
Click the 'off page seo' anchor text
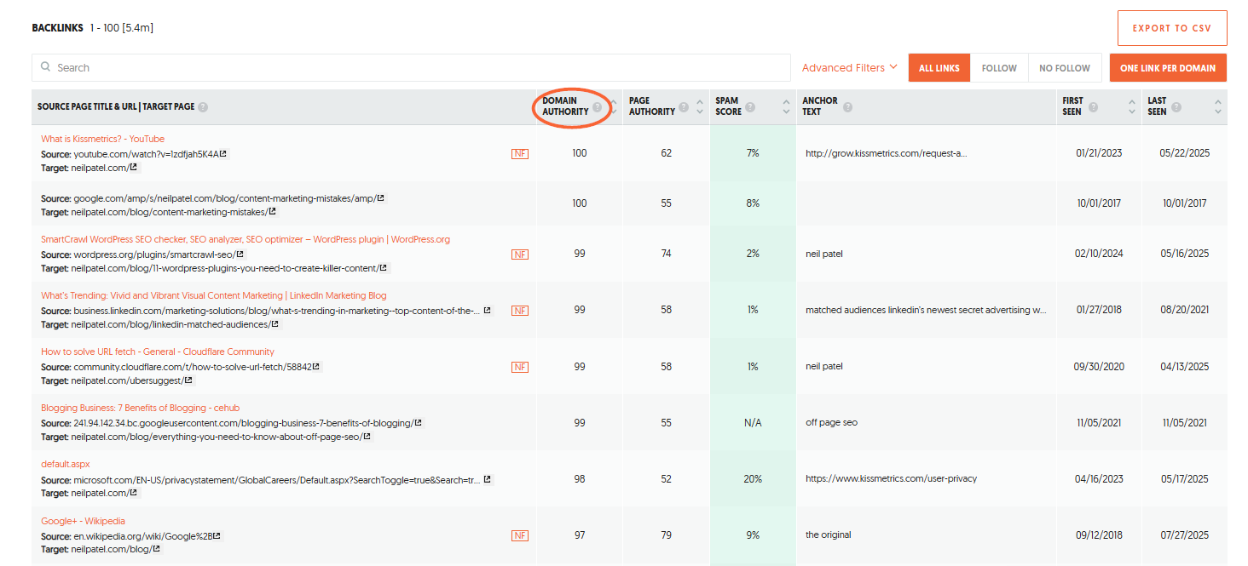[x=831, y=423]
